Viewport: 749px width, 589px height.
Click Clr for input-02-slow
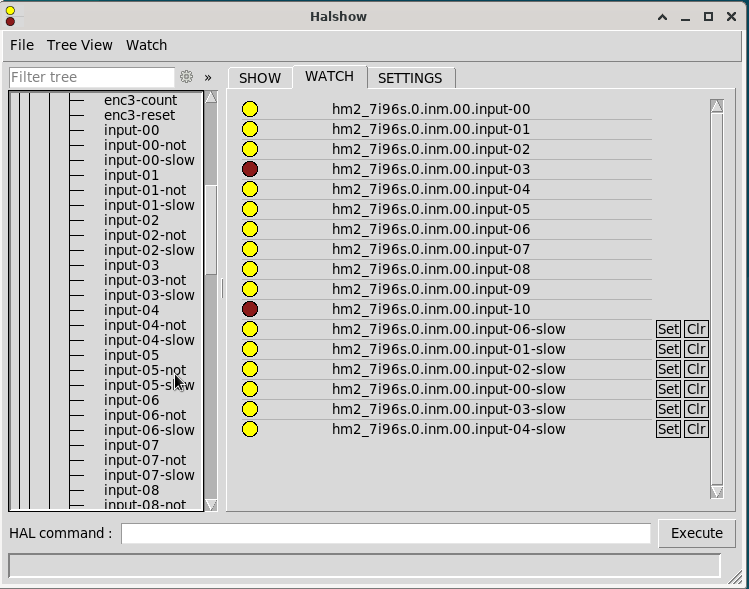pyautogui.click(x=696, y=369)
